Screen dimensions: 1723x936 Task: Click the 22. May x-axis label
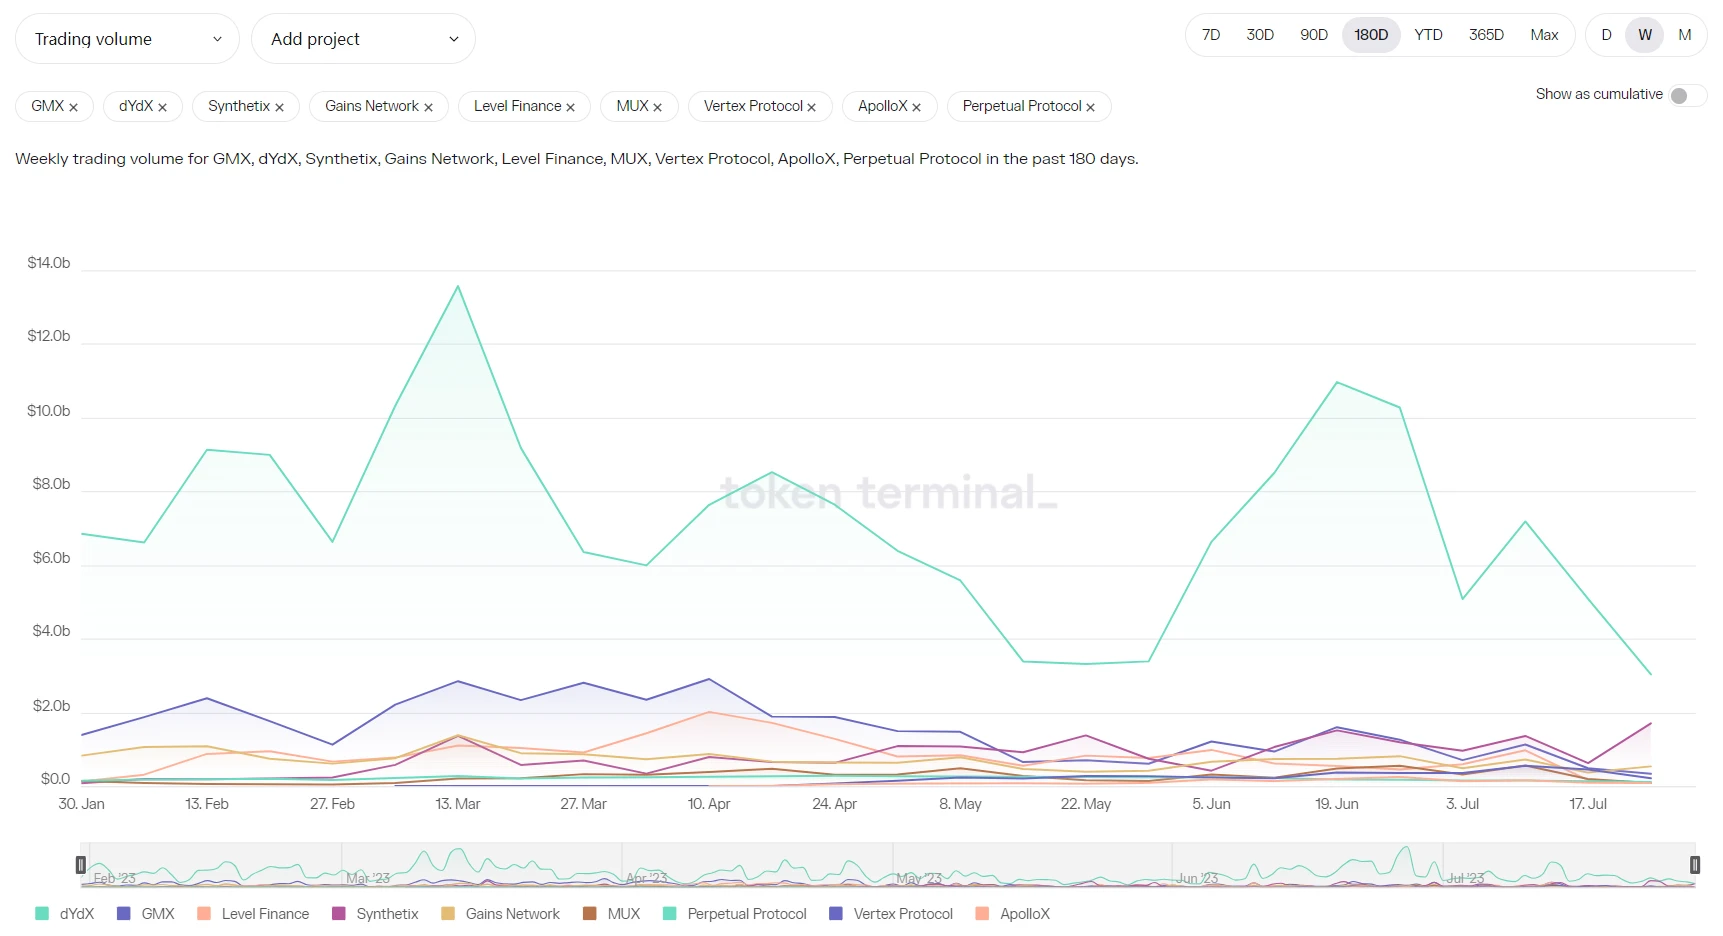point(1086,804)
